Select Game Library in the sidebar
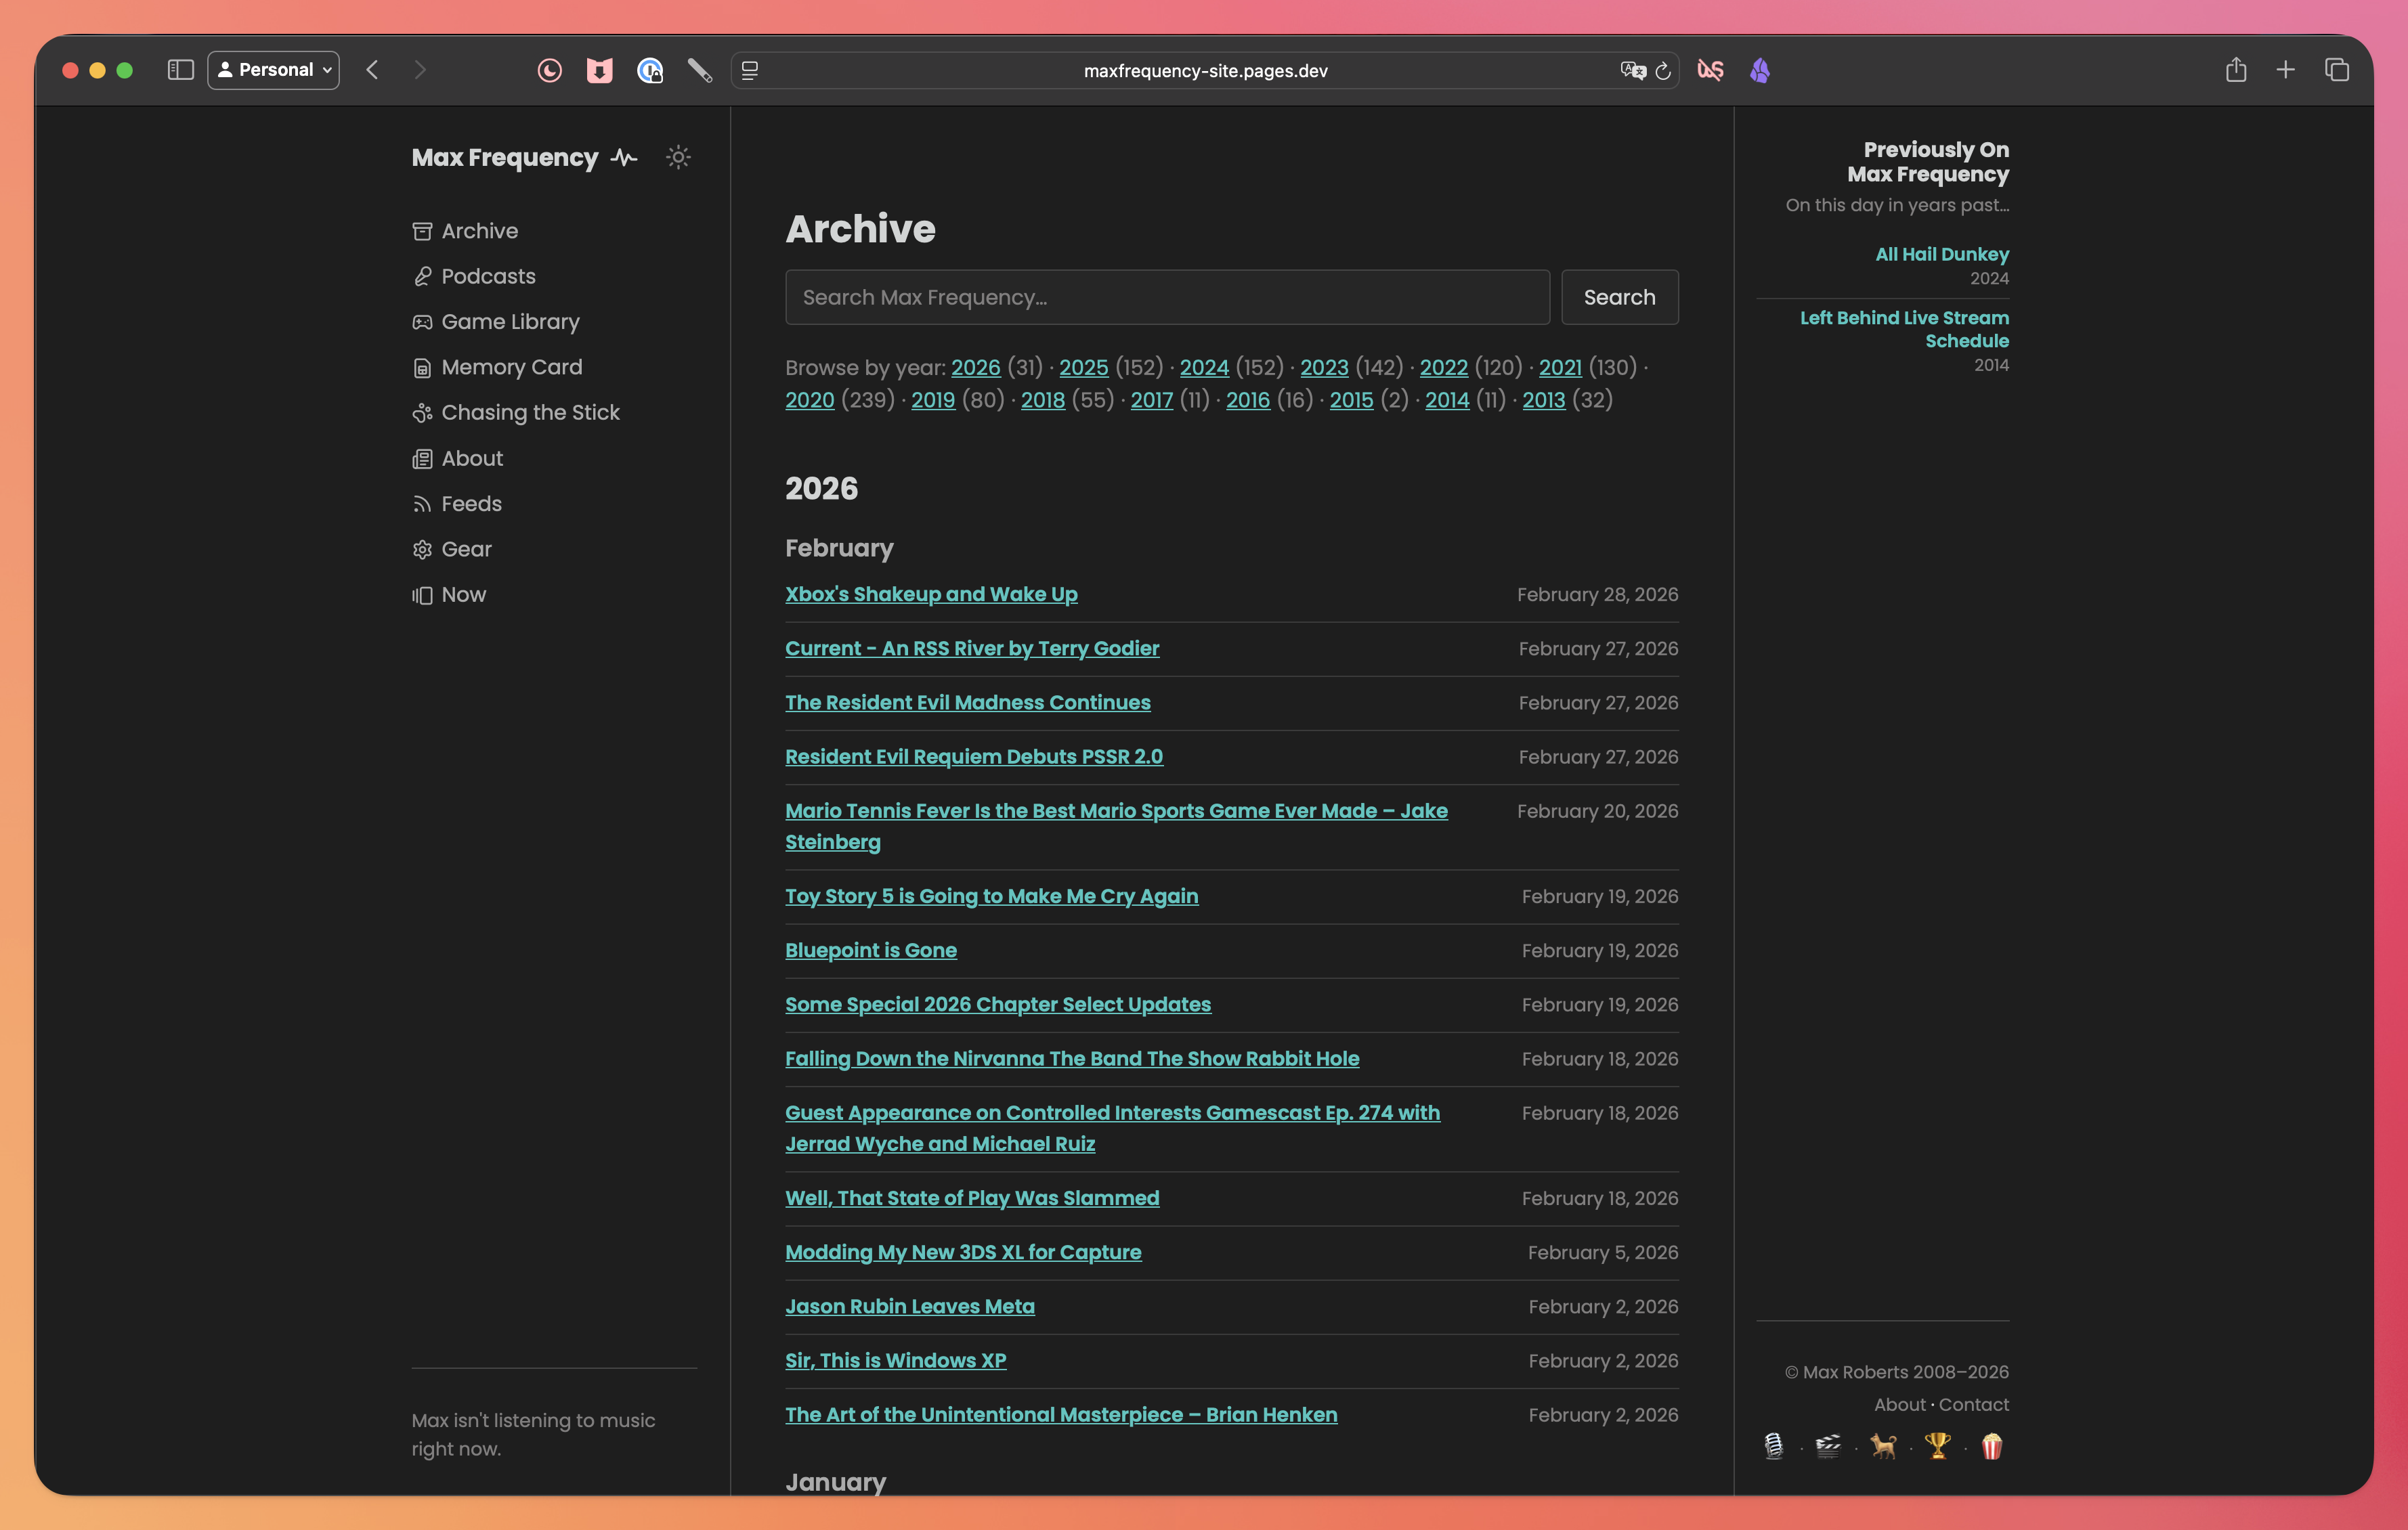 pos(511,321)
